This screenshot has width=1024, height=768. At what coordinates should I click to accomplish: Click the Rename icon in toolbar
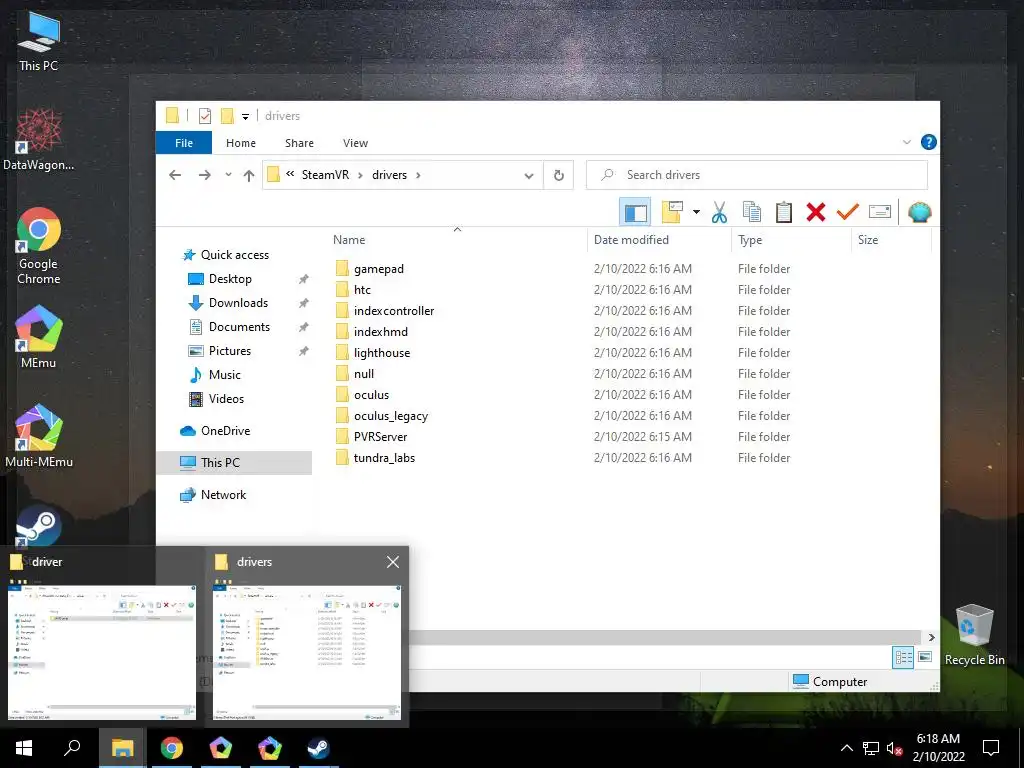coord(880,212)
